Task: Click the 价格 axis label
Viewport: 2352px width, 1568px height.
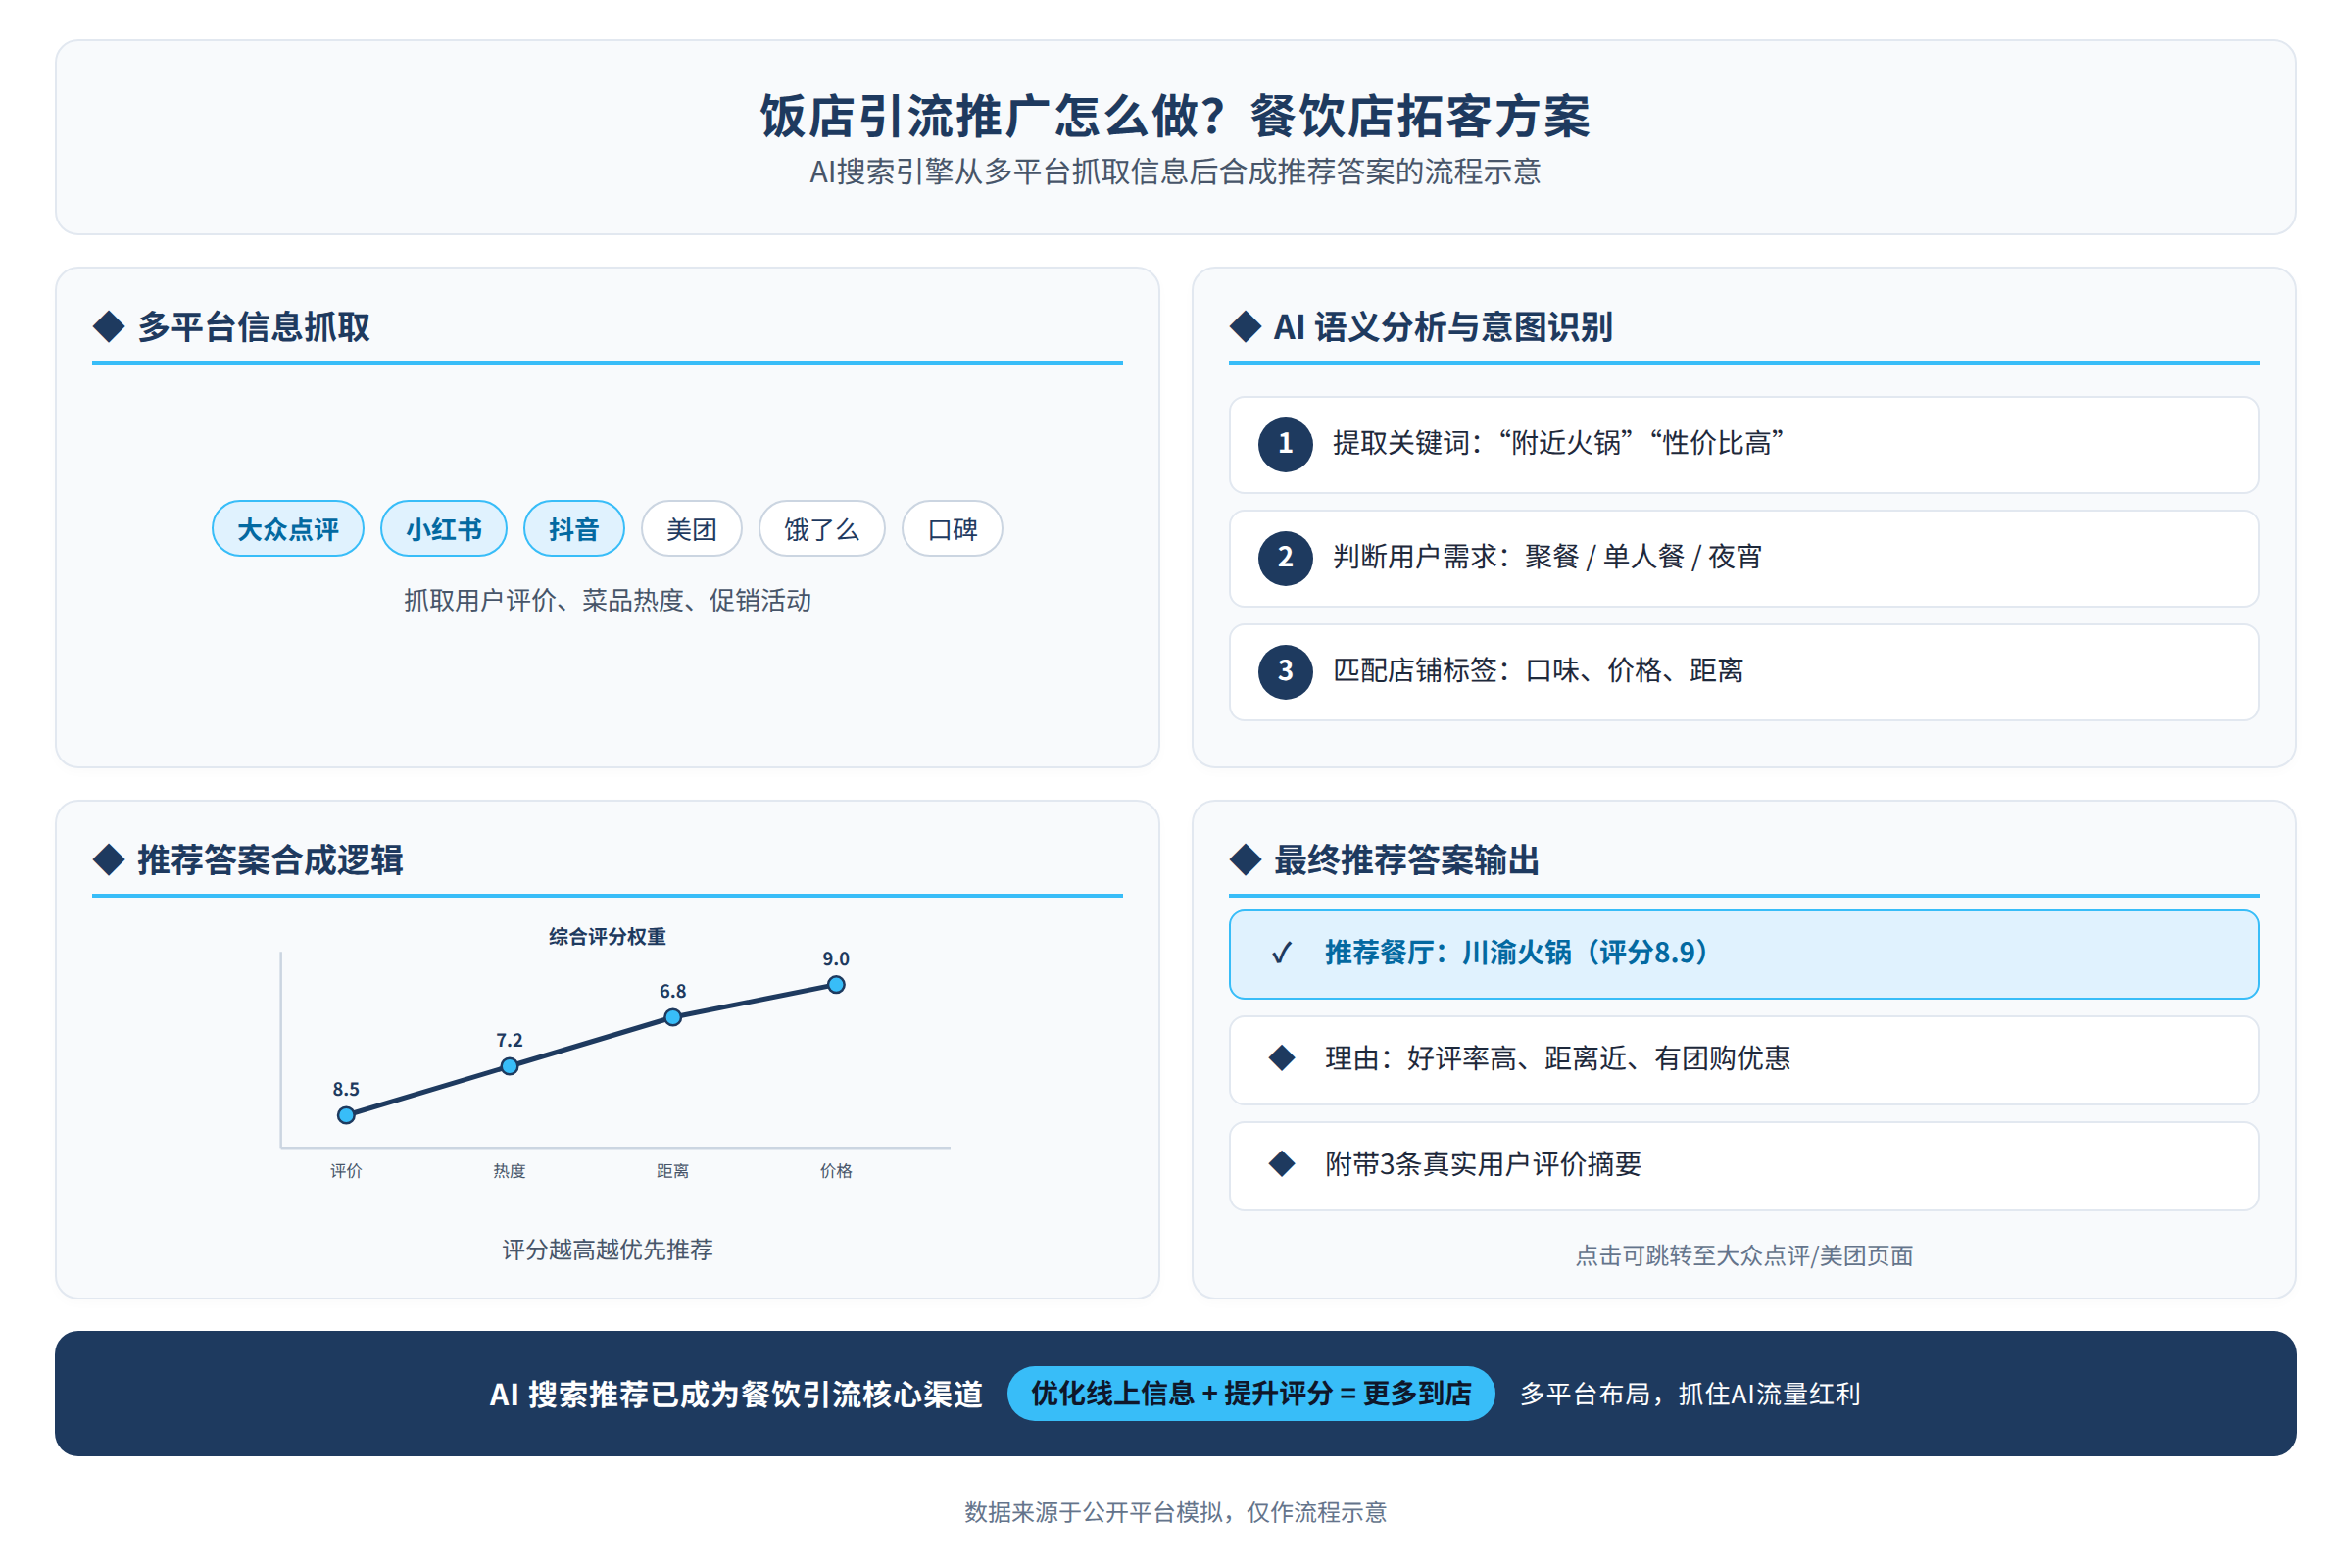Action: tap(836, 1170)
